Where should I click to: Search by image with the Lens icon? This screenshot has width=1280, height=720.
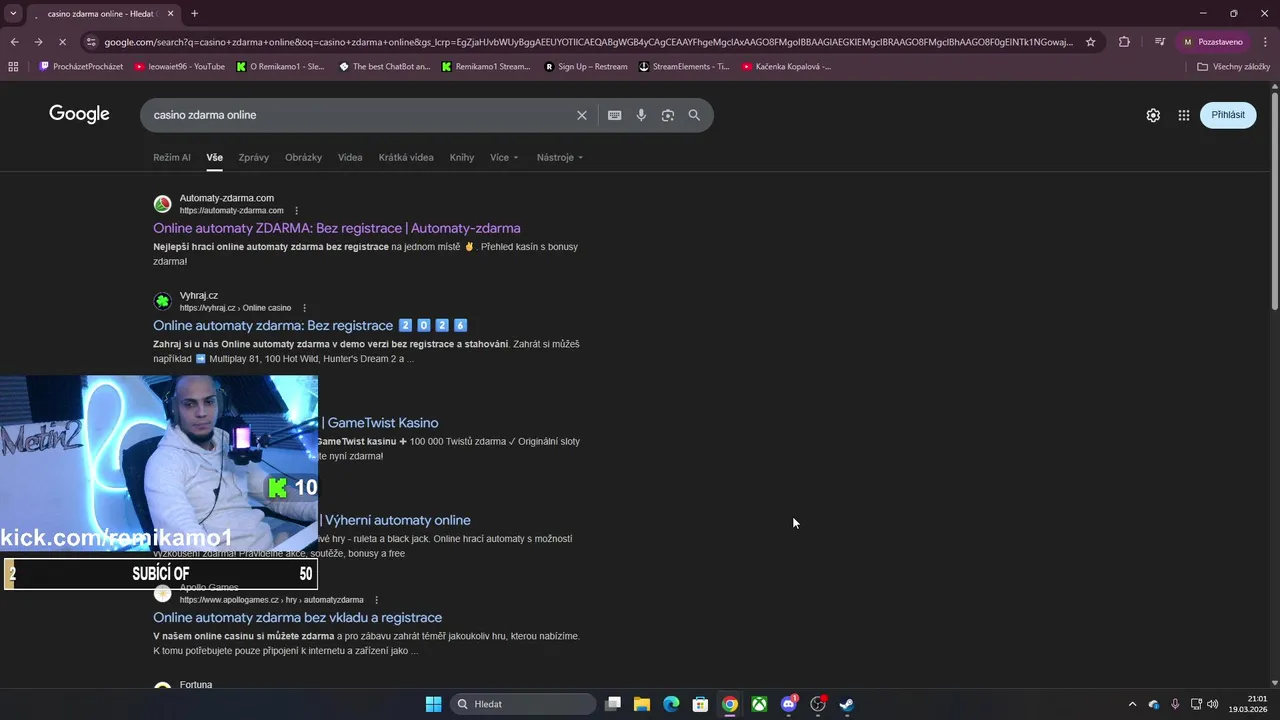[x=667, y=115]
